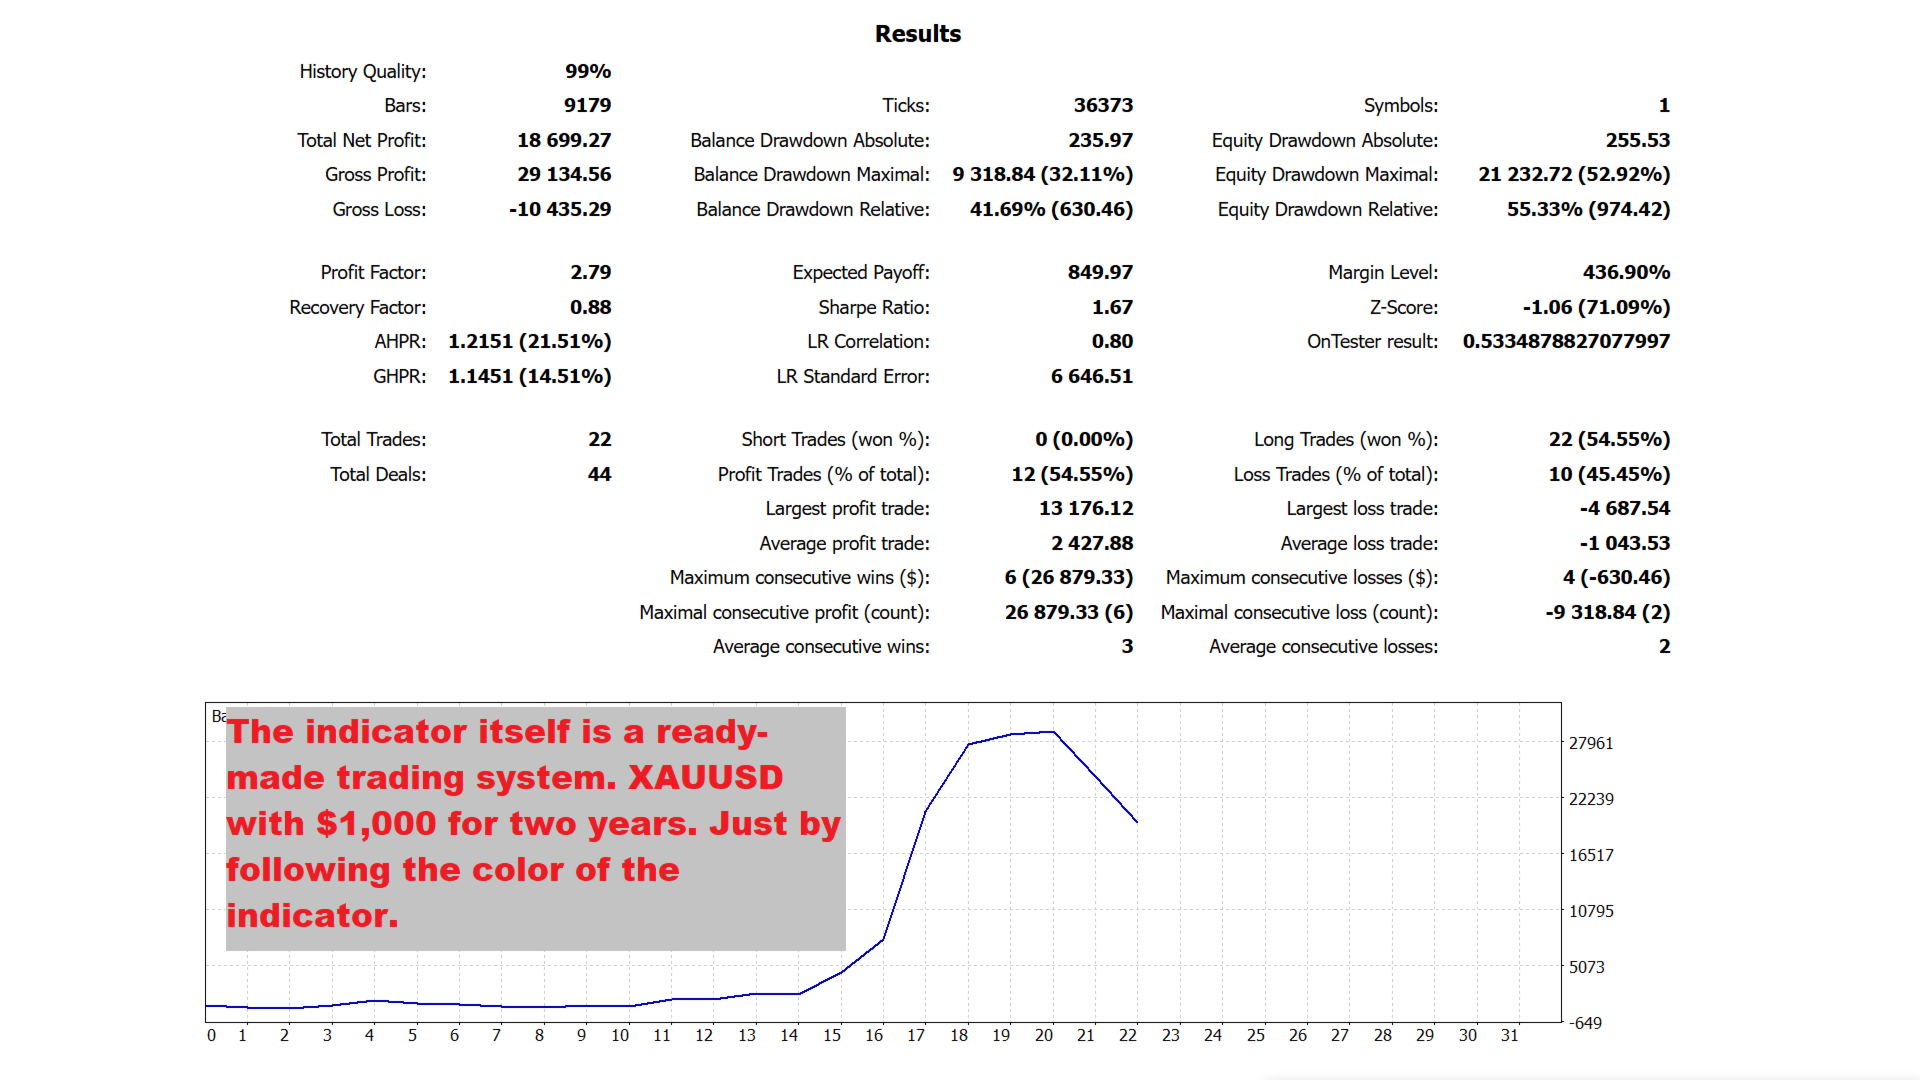Click axis label 22 on the chart
This screenshot has height=1080, width=1920.
pyautogui.click(x=1128, y=1035)
